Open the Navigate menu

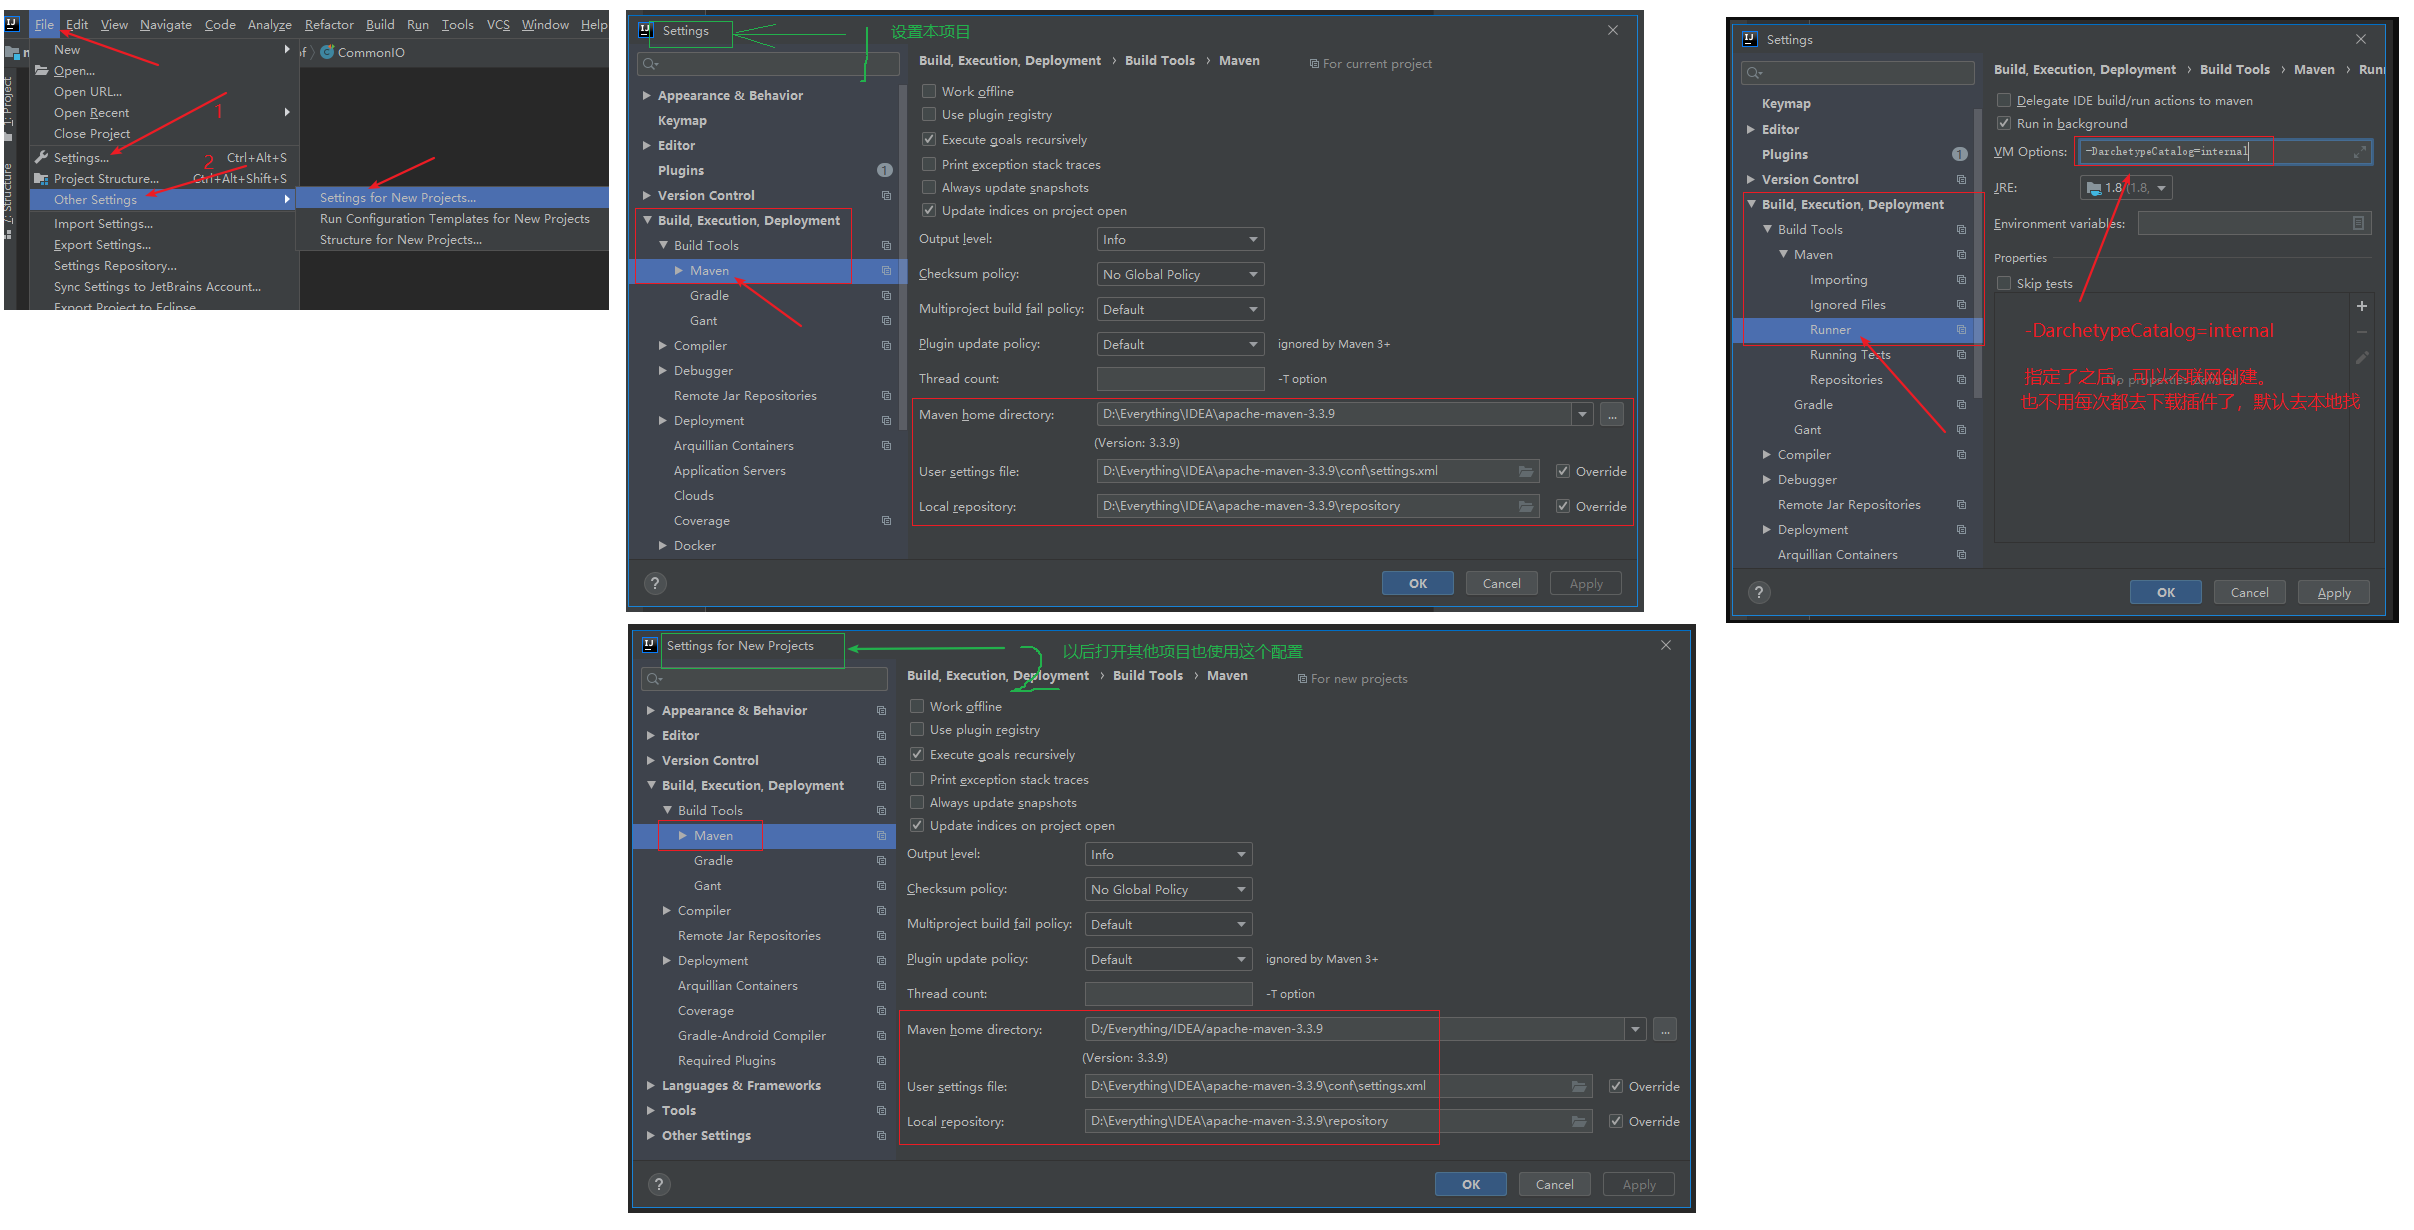[x=166, y=25]
